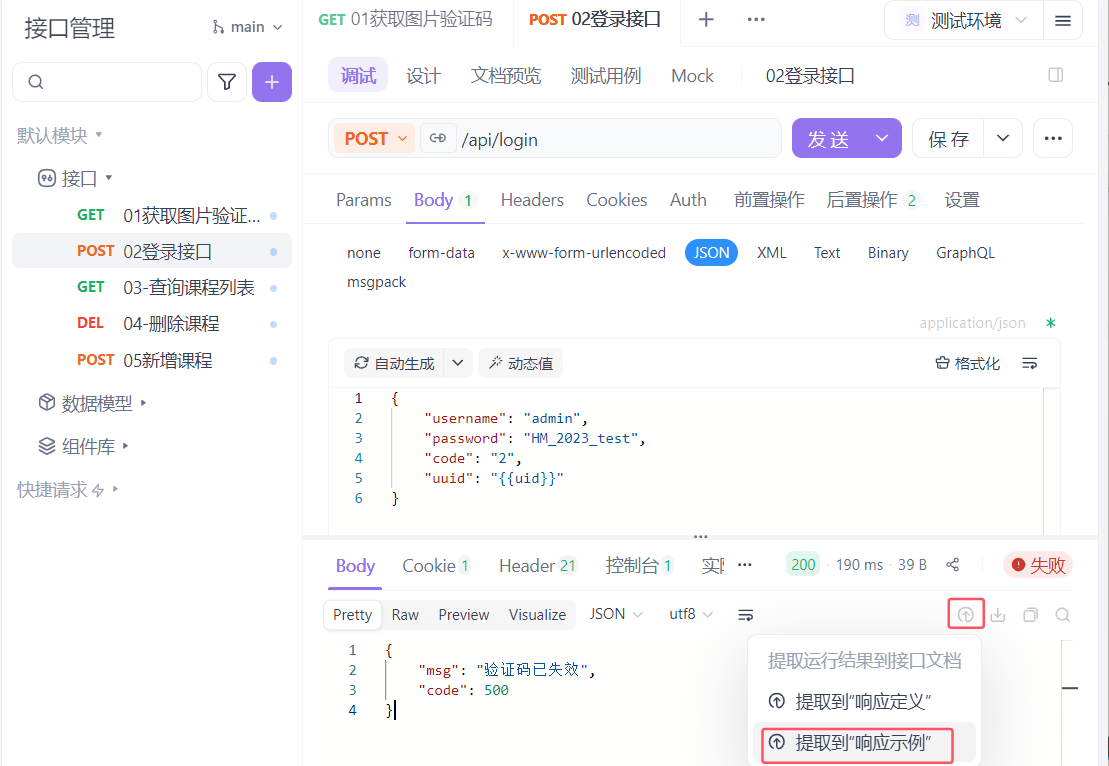Open the tab bar more-options ellipsis

[x=756, y=19]
